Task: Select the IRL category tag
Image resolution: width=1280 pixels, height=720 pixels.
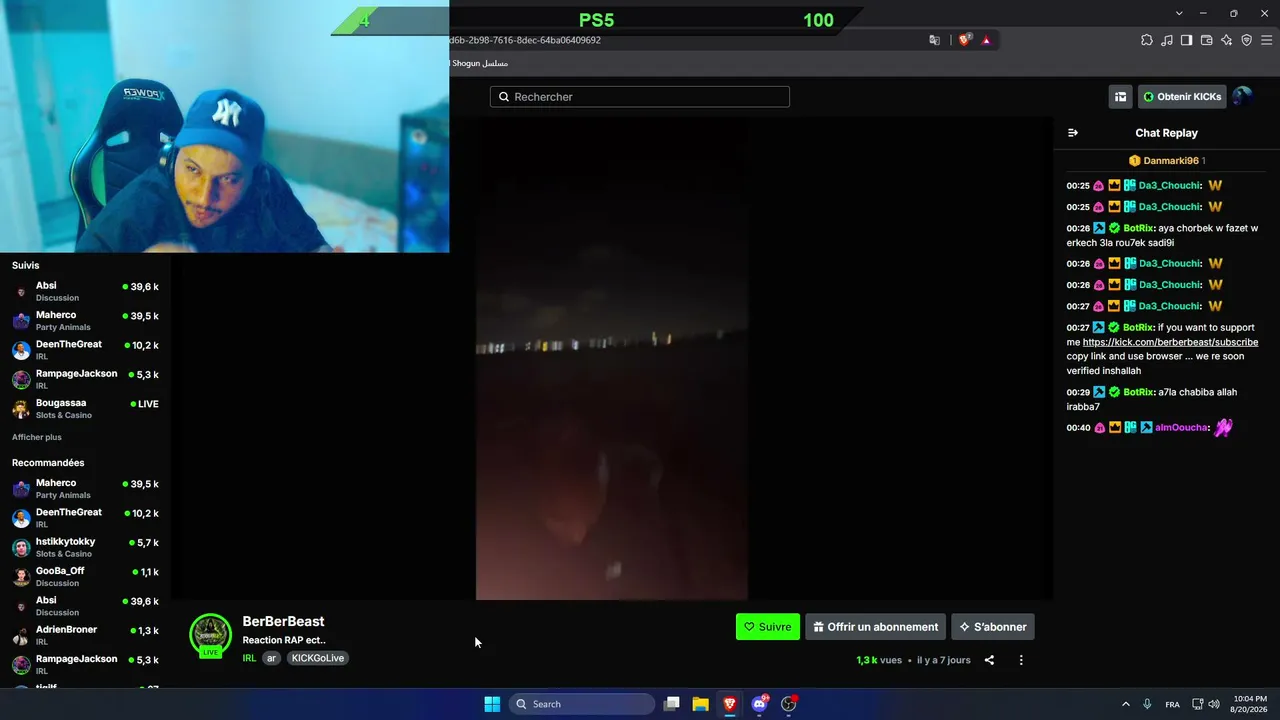Action: (x=249, y=658)
